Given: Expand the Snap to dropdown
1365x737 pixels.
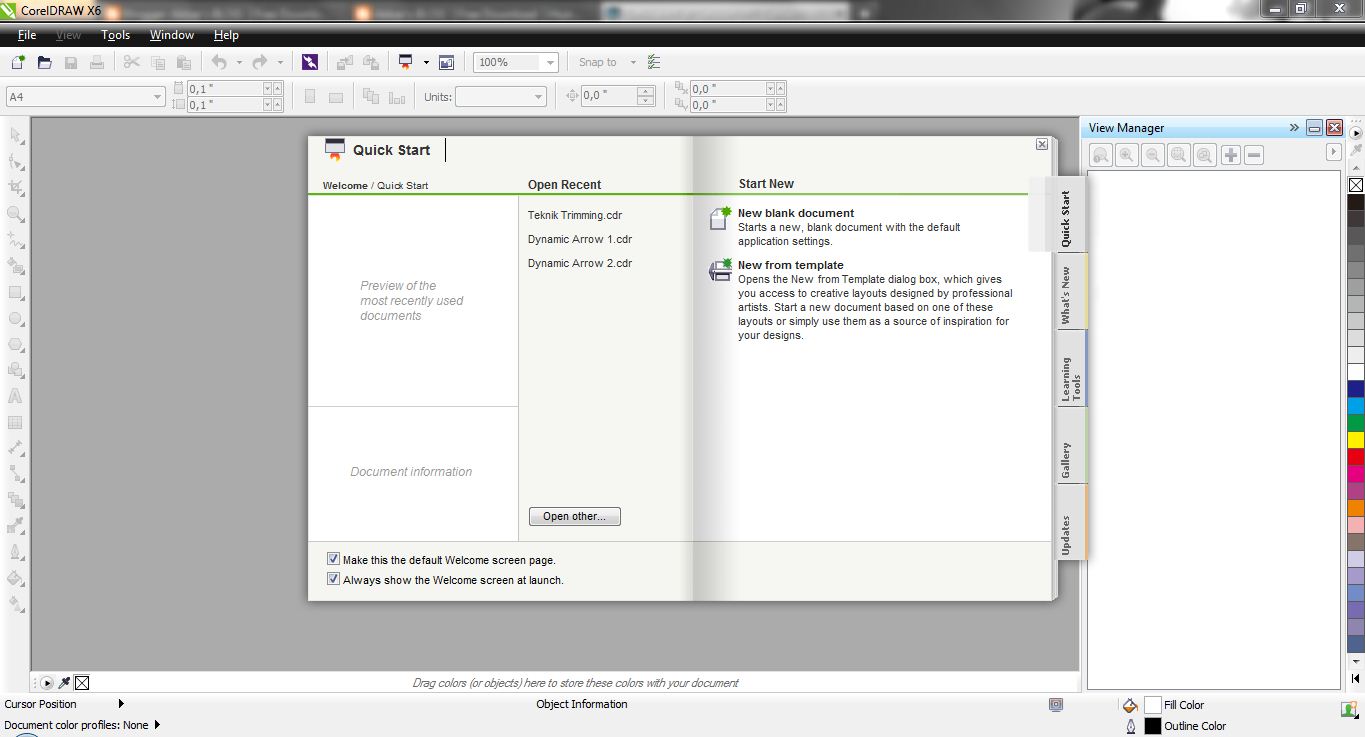Looking at the screenshot, I should [633, 62].
